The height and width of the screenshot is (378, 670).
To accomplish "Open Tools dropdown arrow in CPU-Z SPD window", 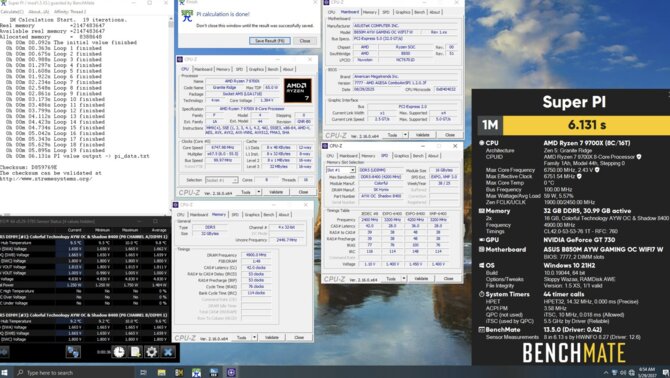I will (x=403, y=278).
